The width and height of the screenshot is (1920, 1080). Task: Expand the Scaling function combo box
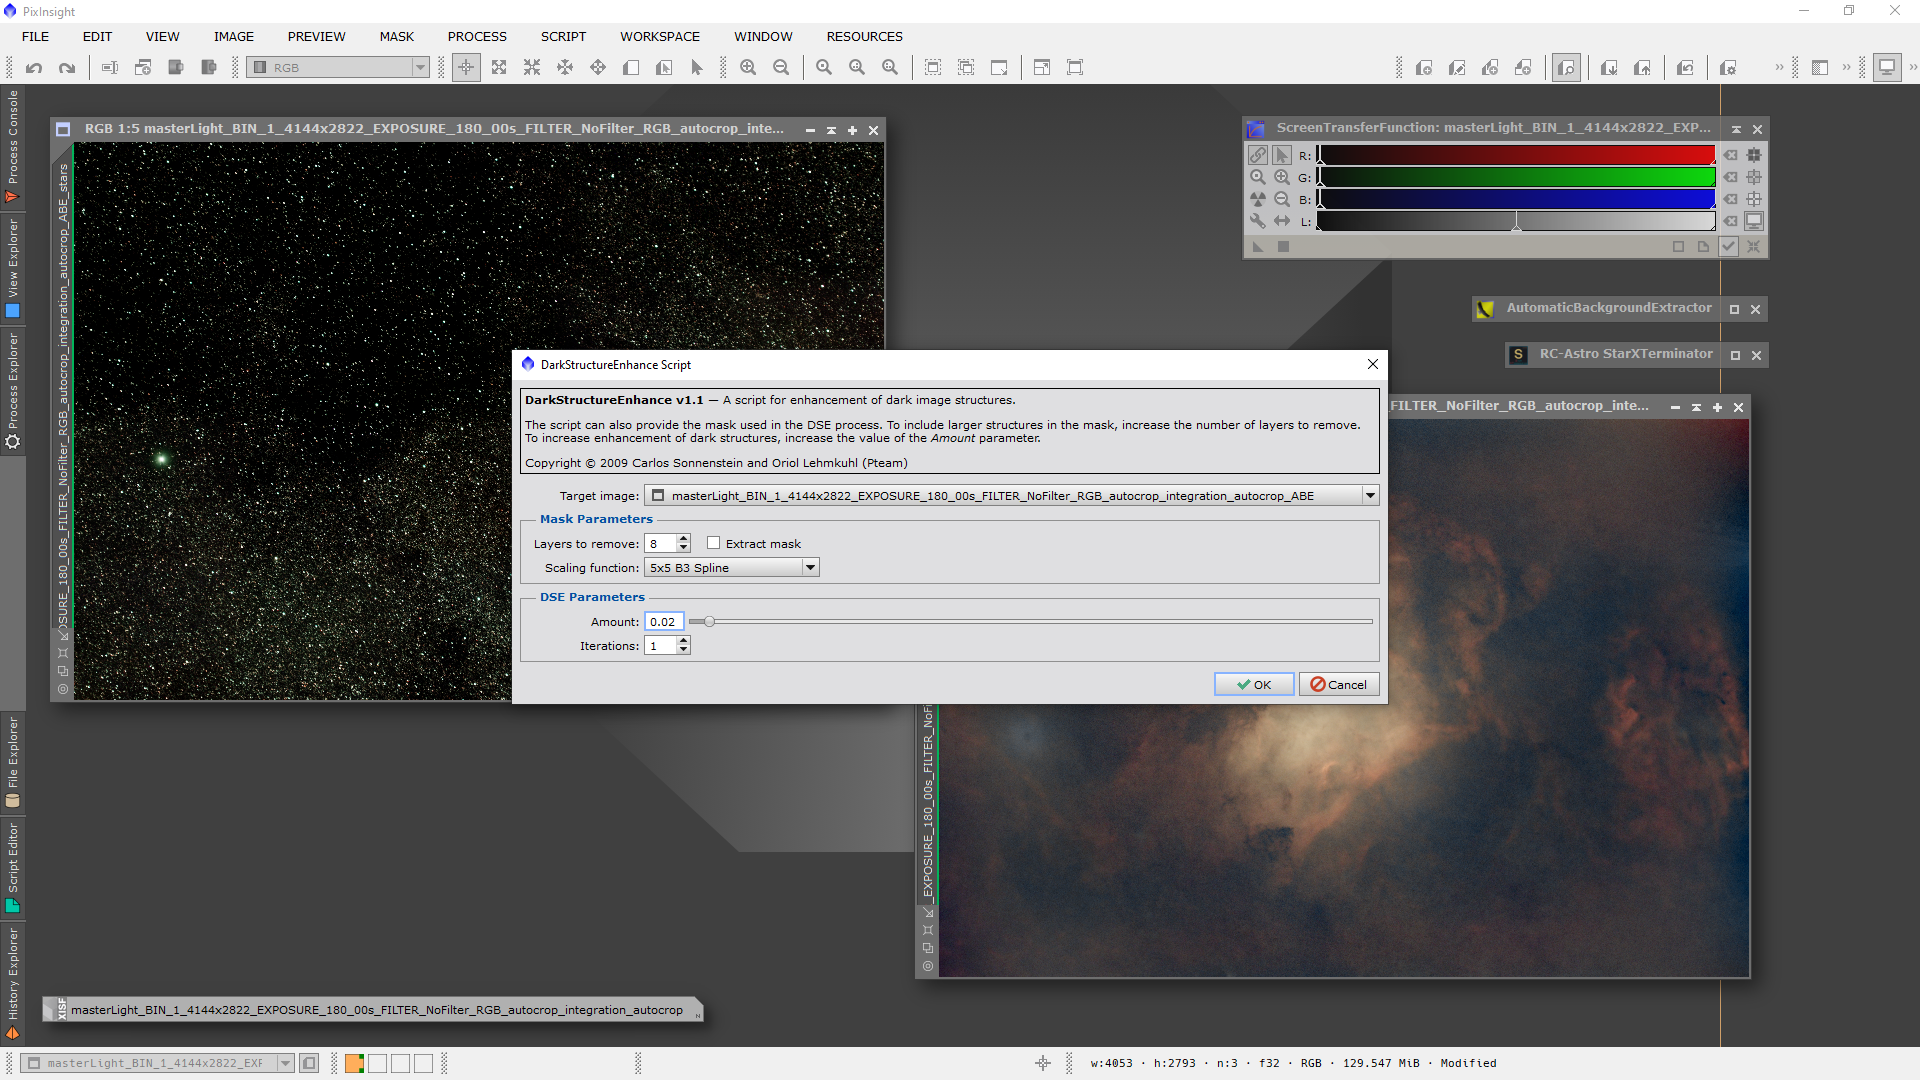(x=810, y=568)
